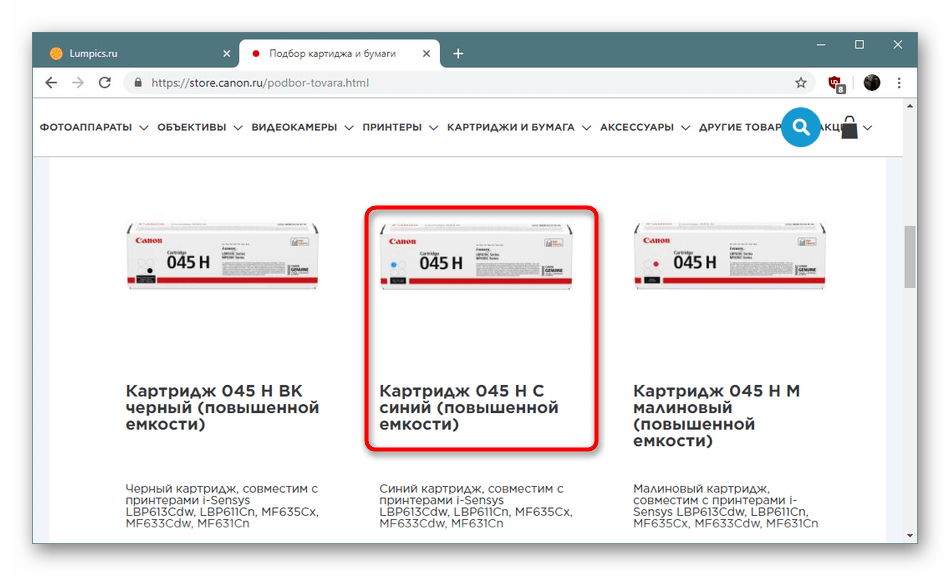Open Картридж 045 H M малиновый title
This screenshot has width=950, height=576.
pyautogui.click(x=717, y=415)
